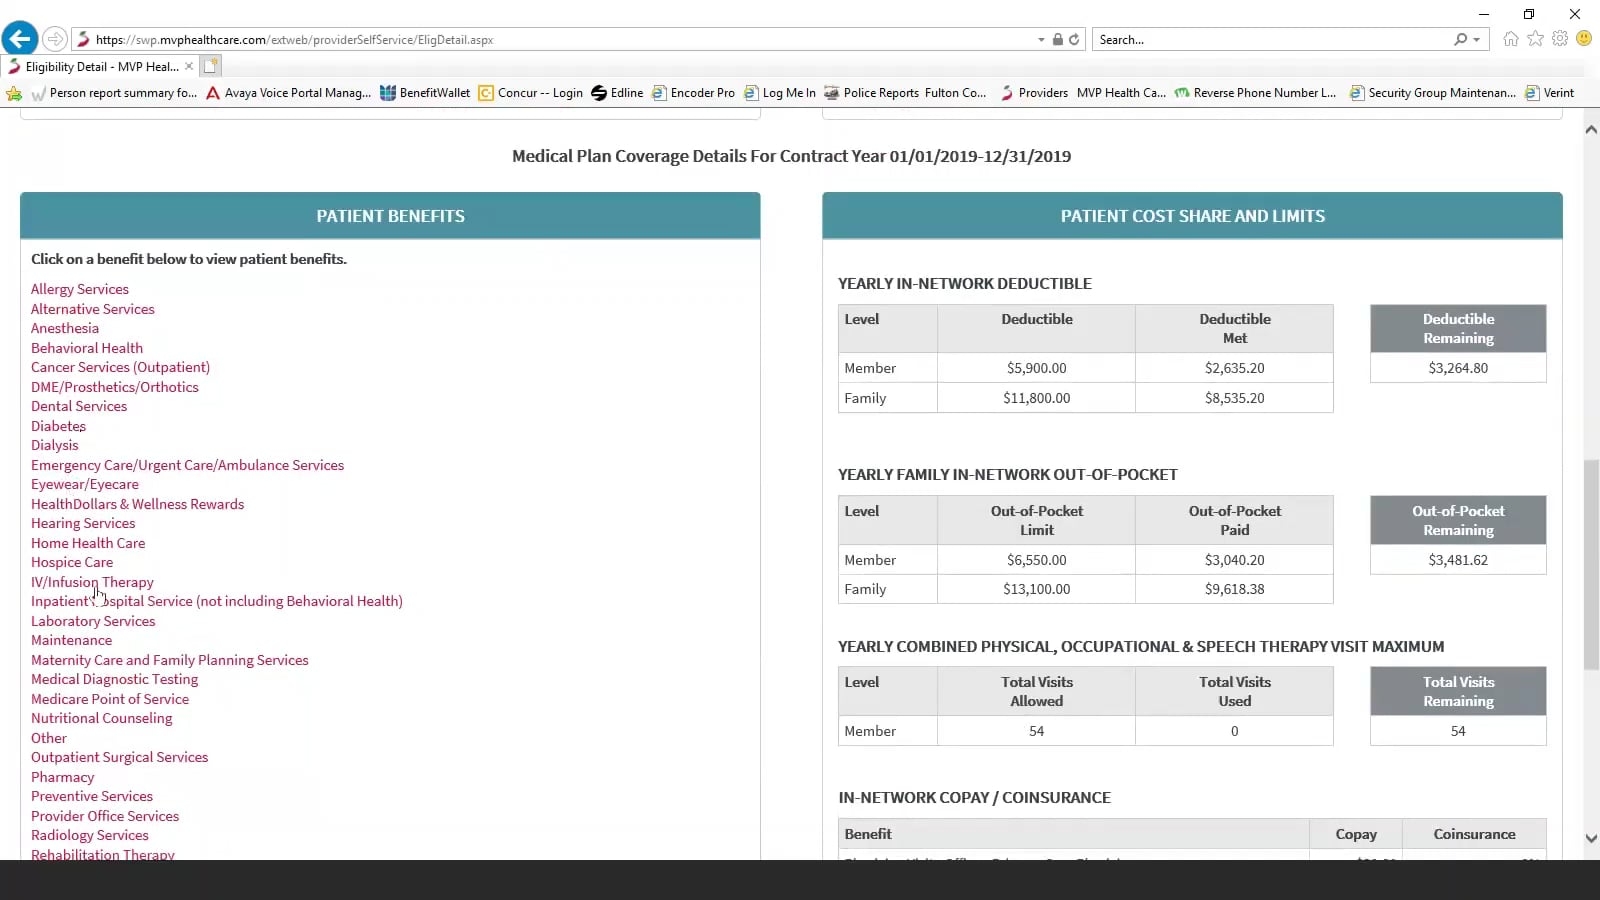The height and width of the screenshot is (900, 1600).
Task: Click the Forward navigation arrow
Action: (55, 39)
